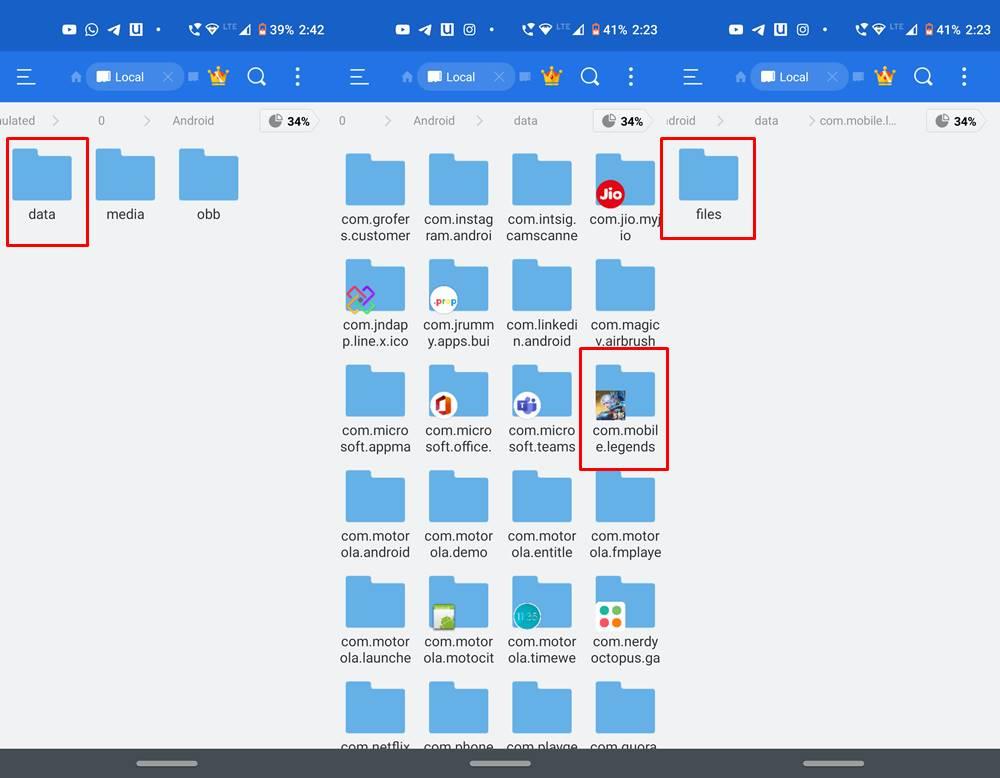Viewport: 1000px width, 778px height.
Task: Open the com.nerdyoctopus.ga folder
Action: coord(625,625)
